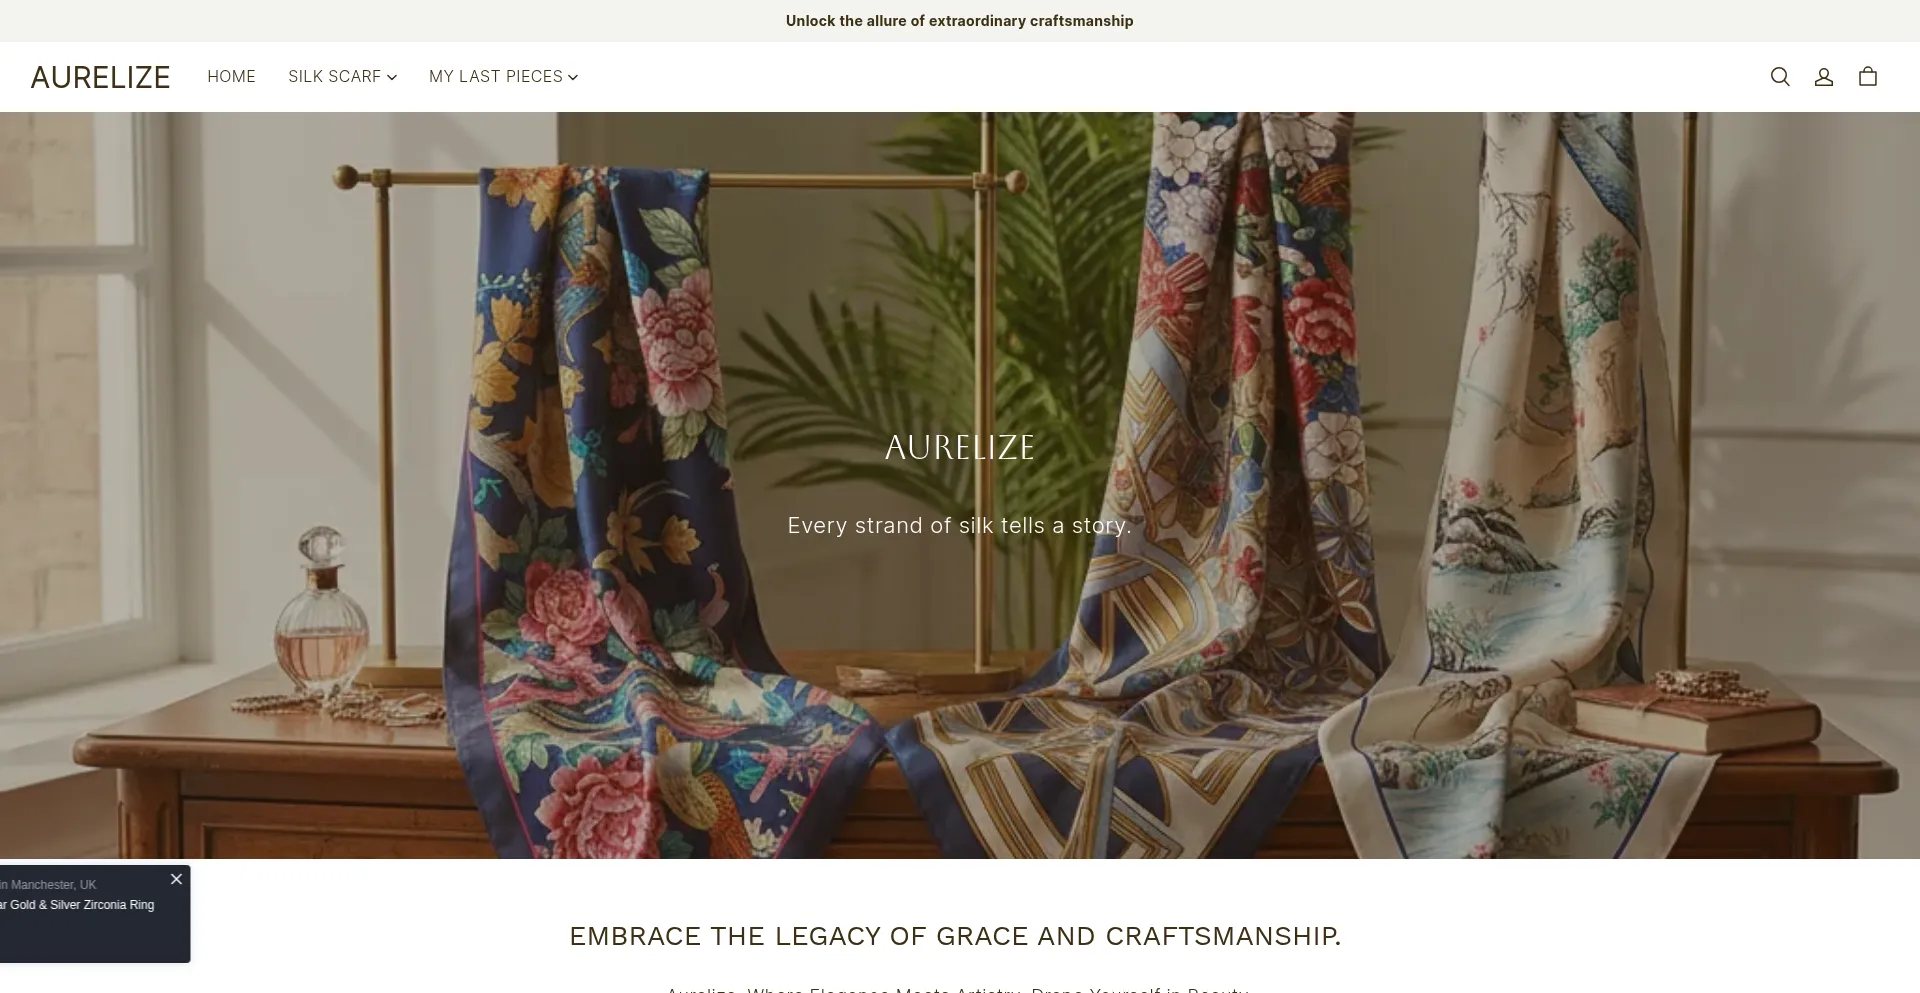Click the AURELIZE logo in header
Screen dimensions: 1920x993
tap(100, 77)
